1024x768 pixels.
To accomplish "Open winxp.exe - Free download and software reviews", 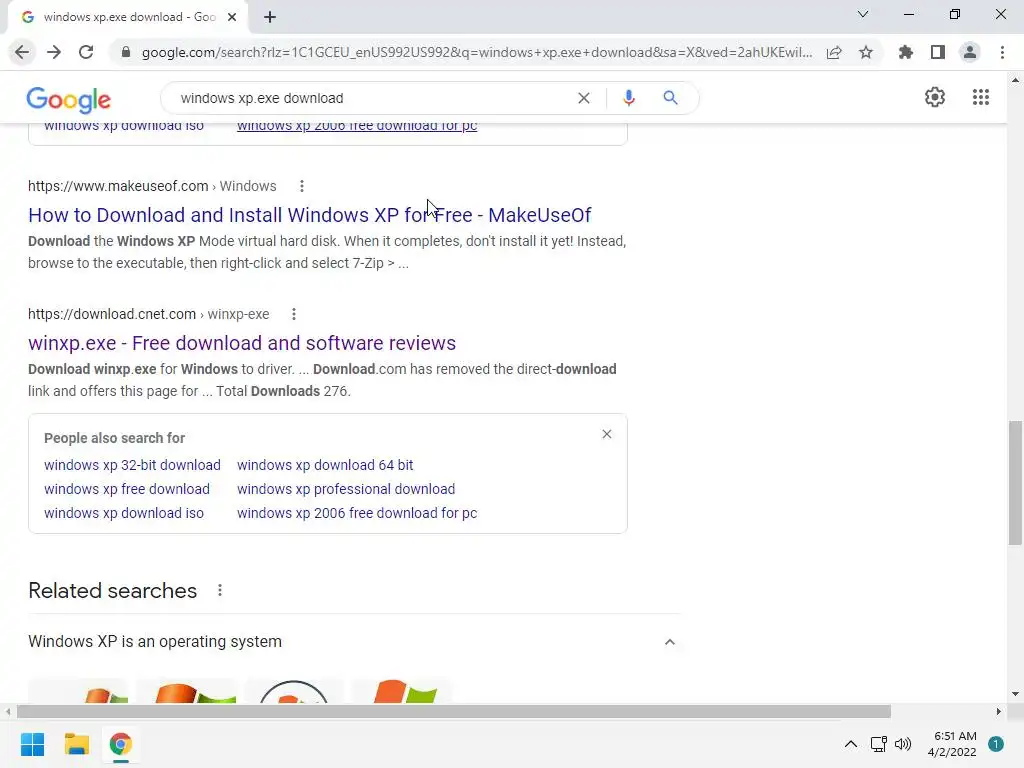I will coord(242,343).
